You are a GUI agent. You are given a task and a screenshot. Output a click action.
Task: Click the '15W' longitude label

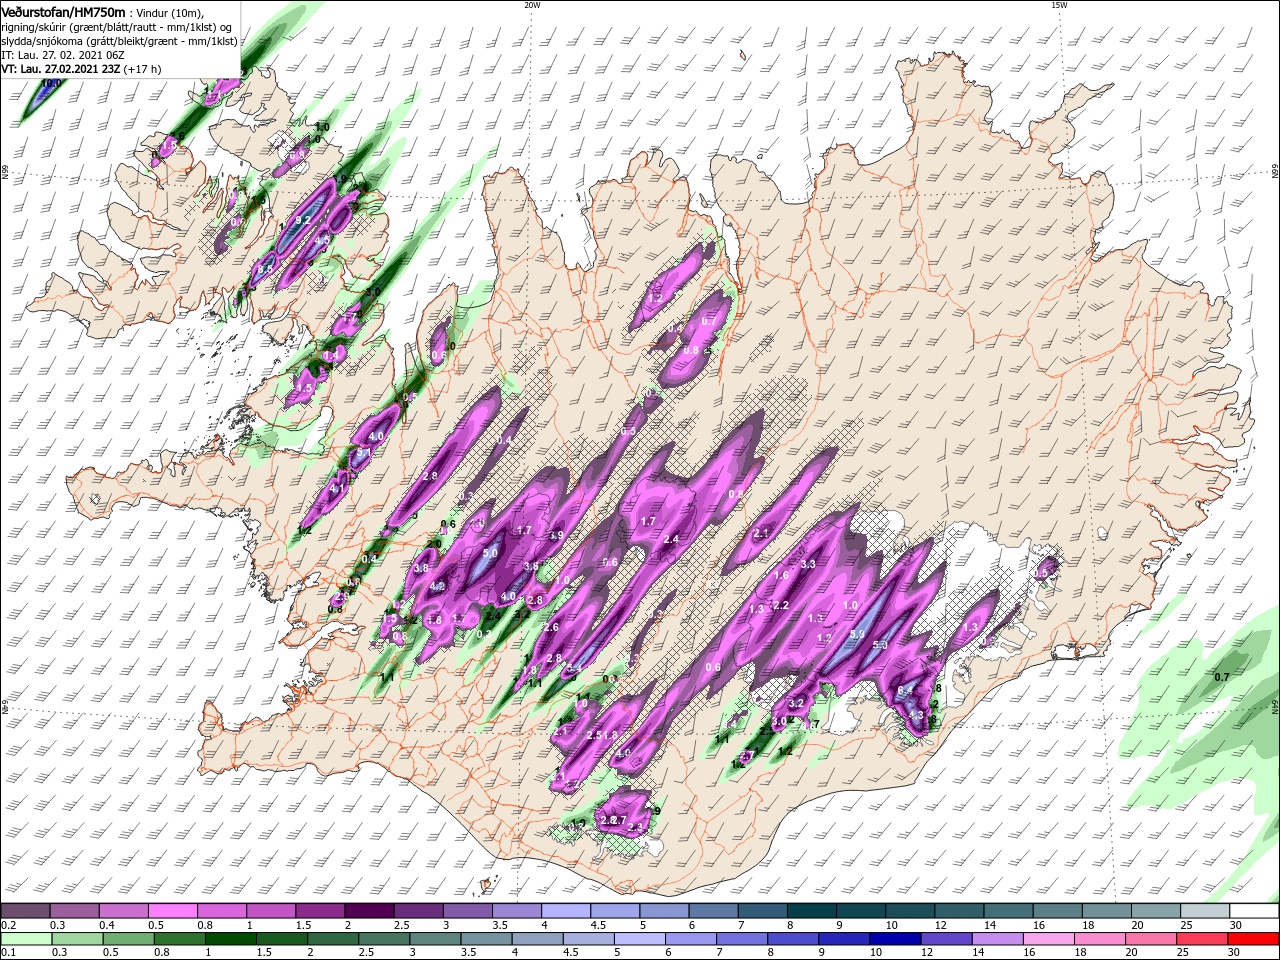[x=1059, y=5]
